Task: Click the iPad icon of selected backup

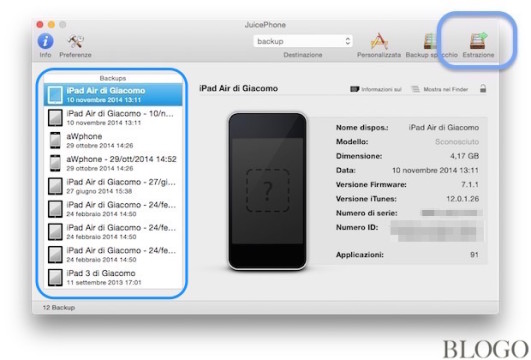Action: click(x=55, y=94)
